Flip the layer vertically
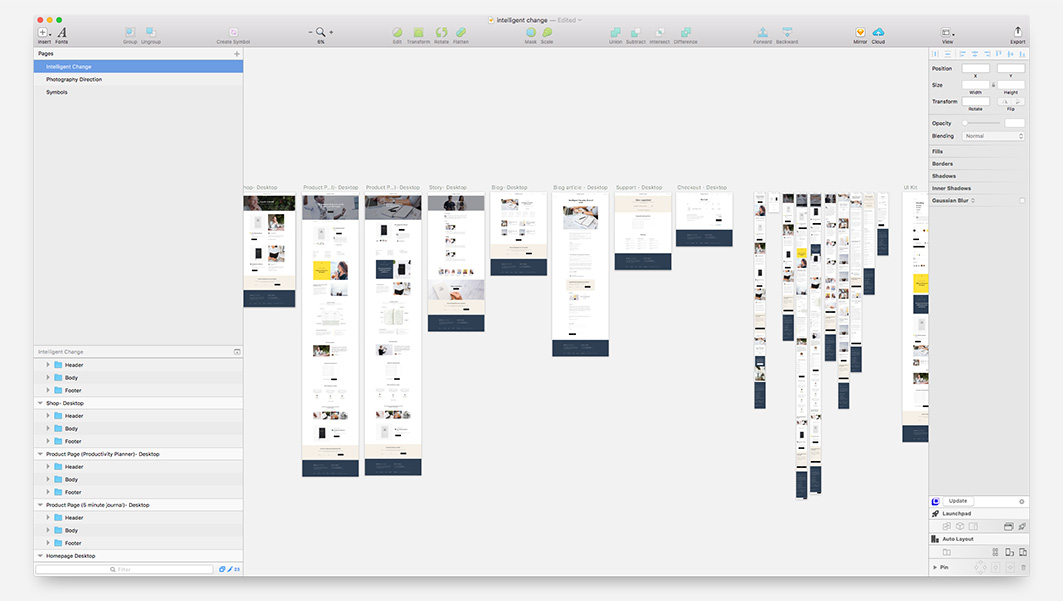This screenshot has height=601, width=1063. pyautogui.click(x=1018, y=102)
